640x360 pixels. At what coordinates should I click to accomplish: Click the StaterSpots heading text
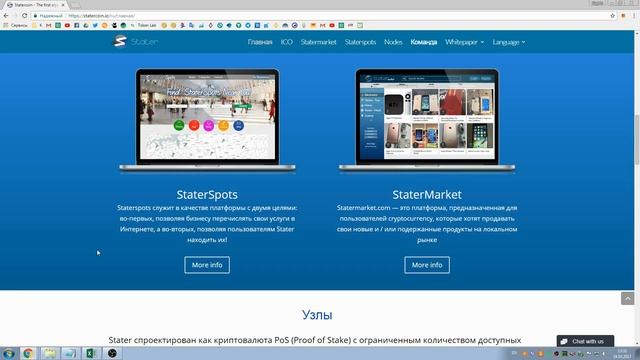(x=207, y=195)
